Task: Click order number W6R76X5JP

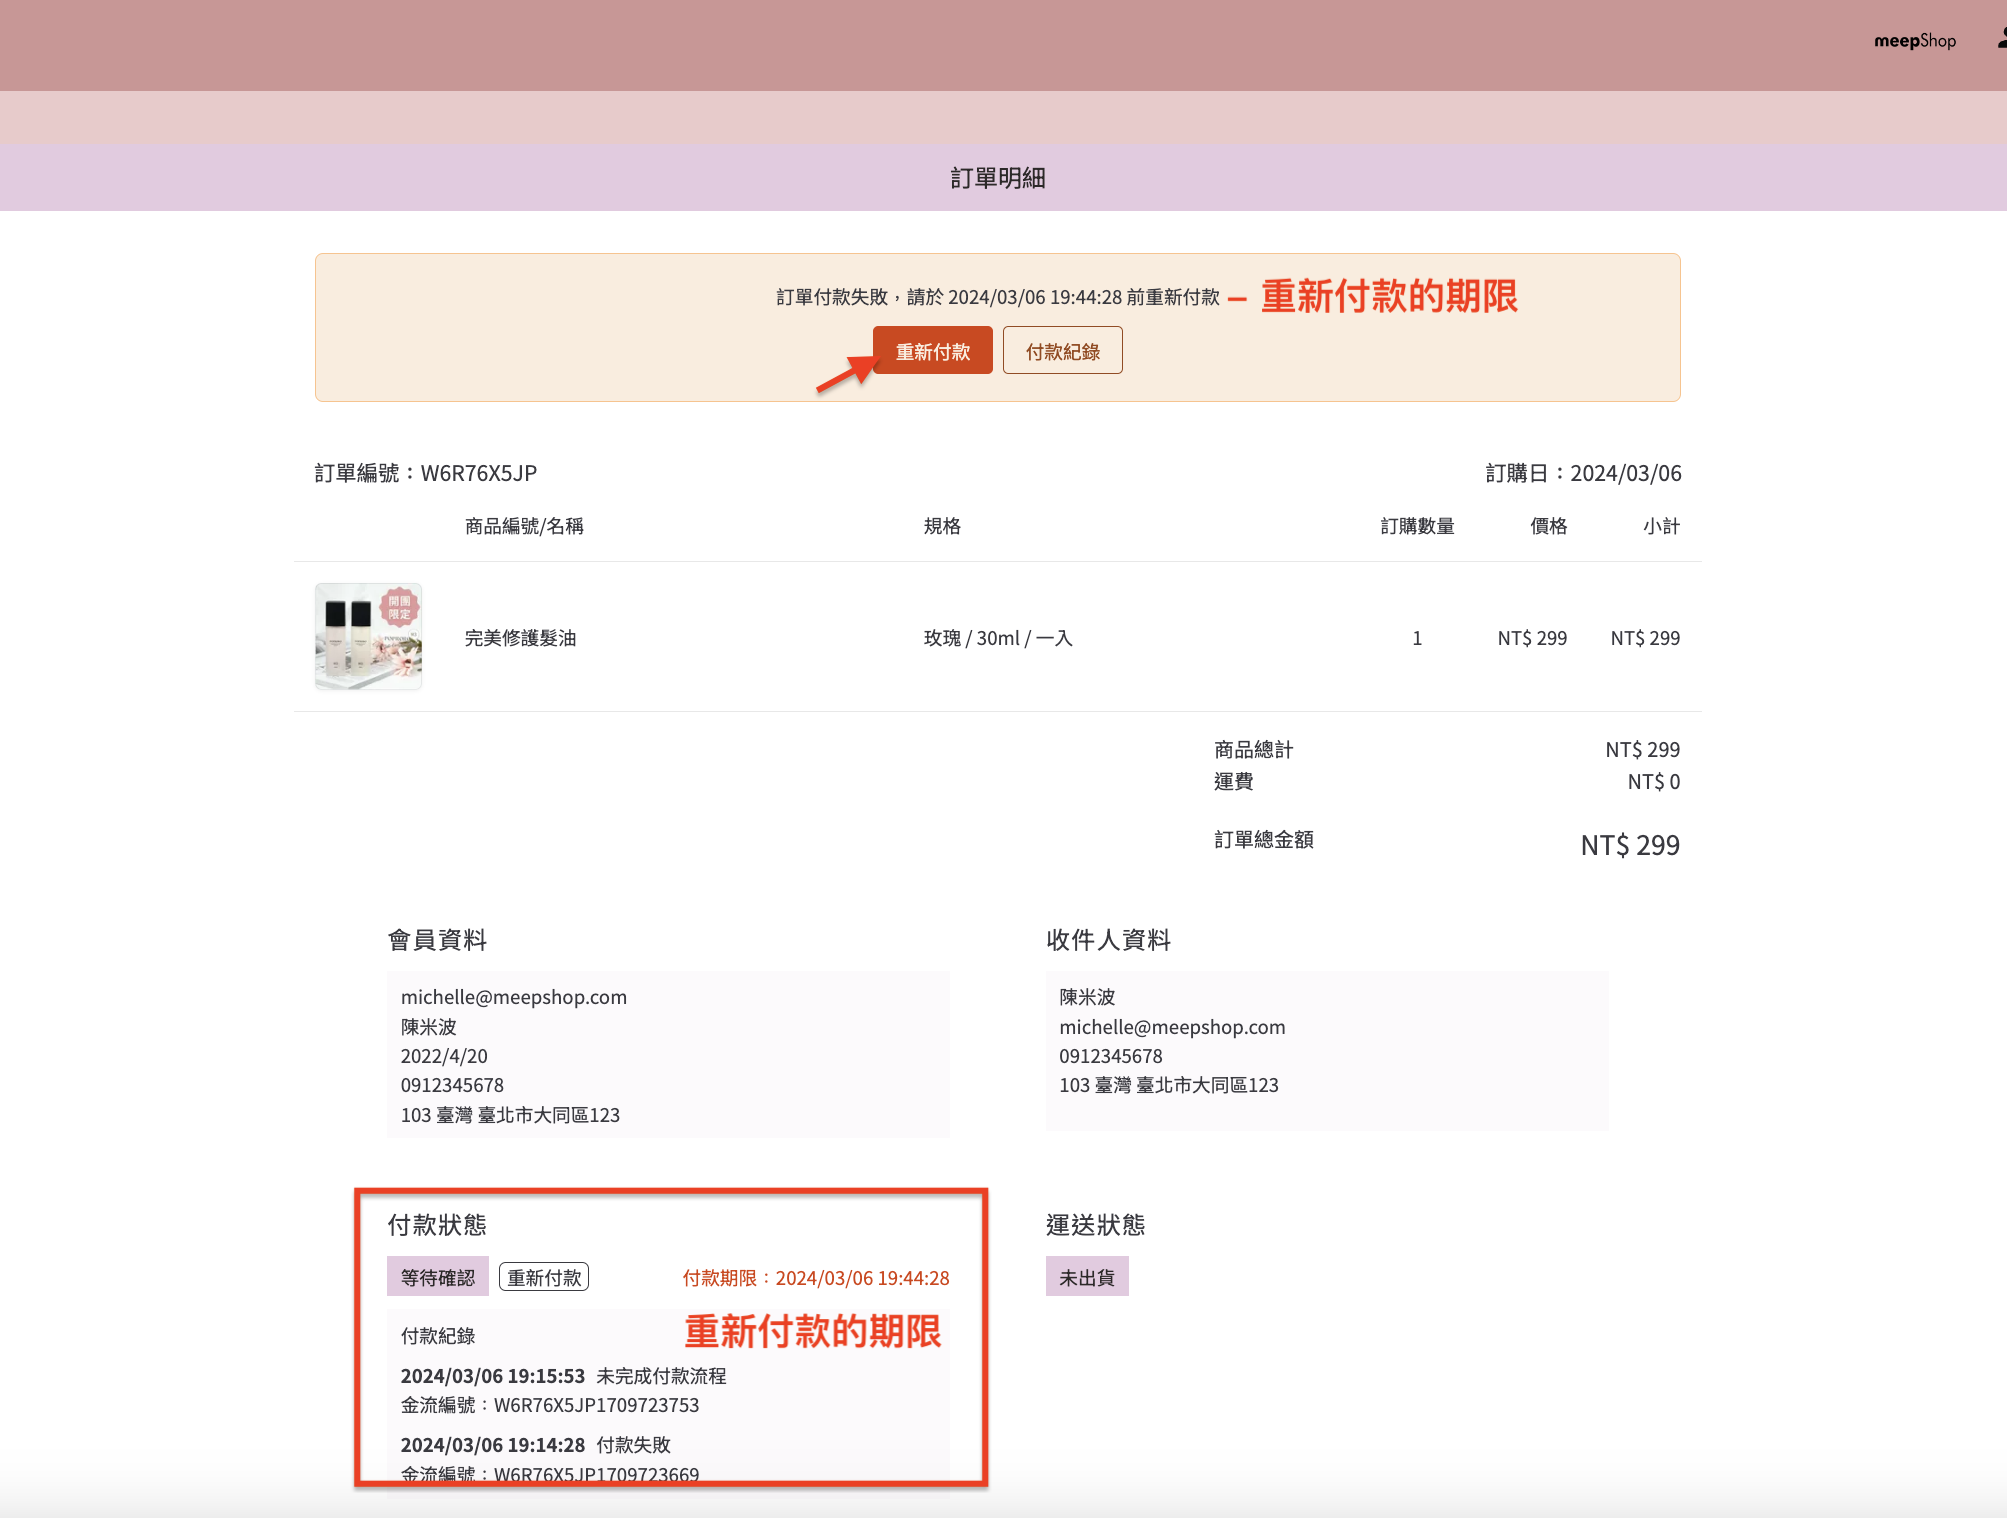Action: (x=478, y=473)
